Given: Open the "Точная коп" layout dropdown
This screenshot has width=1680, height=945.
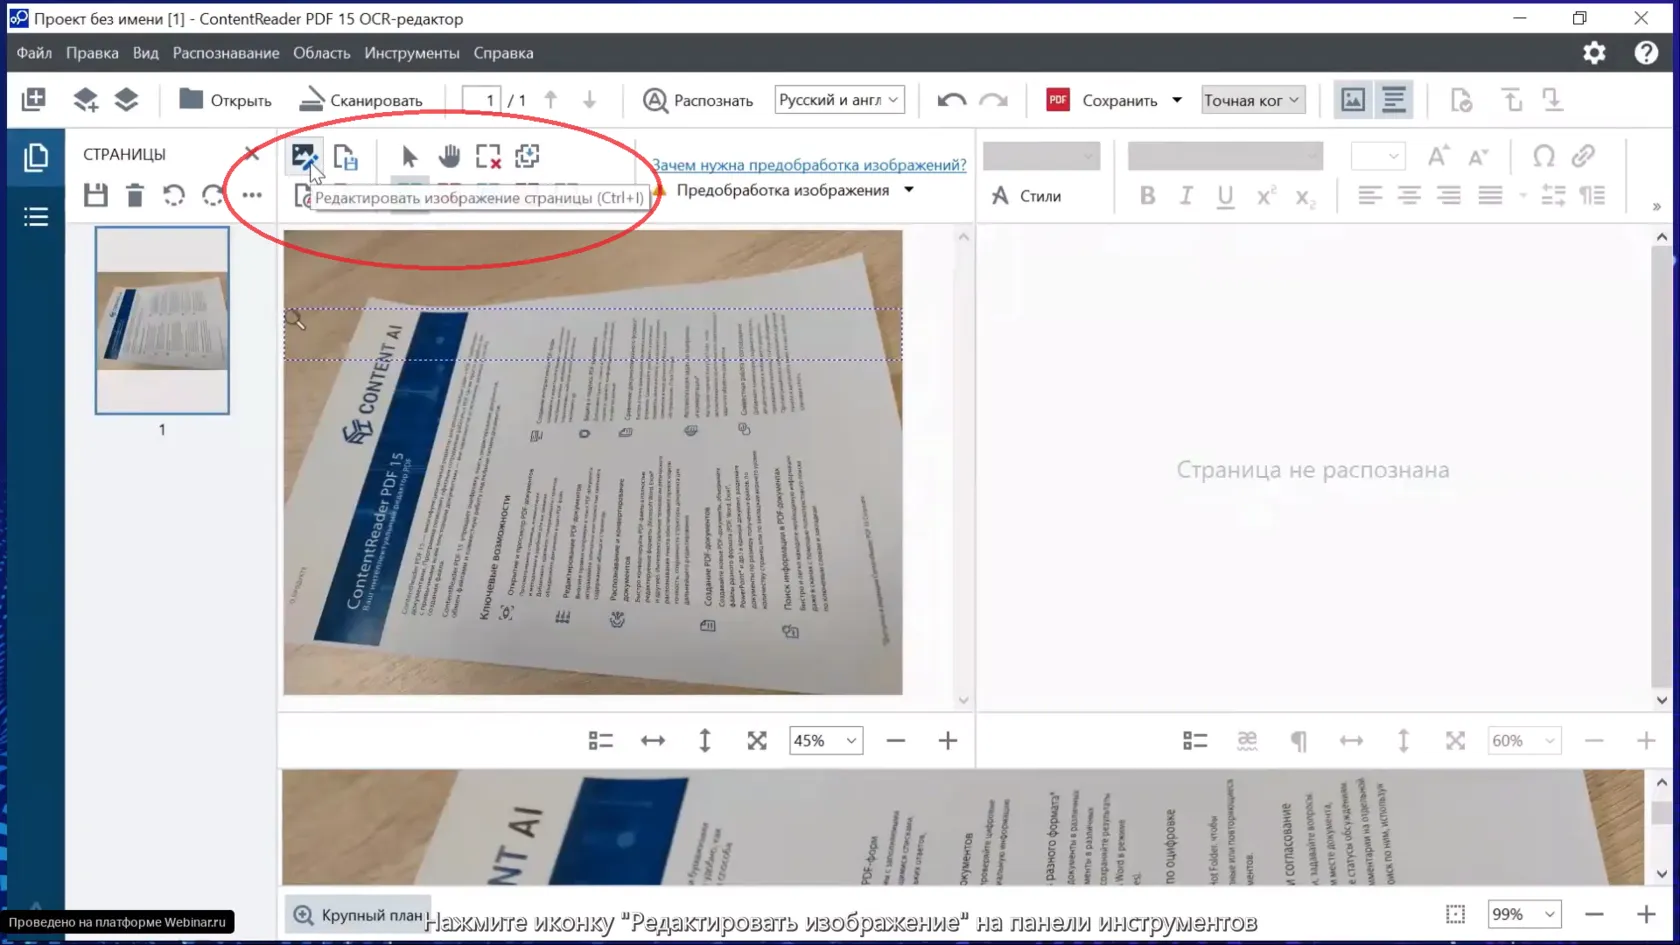Looking at the screenshot, I should [x=1252, y=99].
